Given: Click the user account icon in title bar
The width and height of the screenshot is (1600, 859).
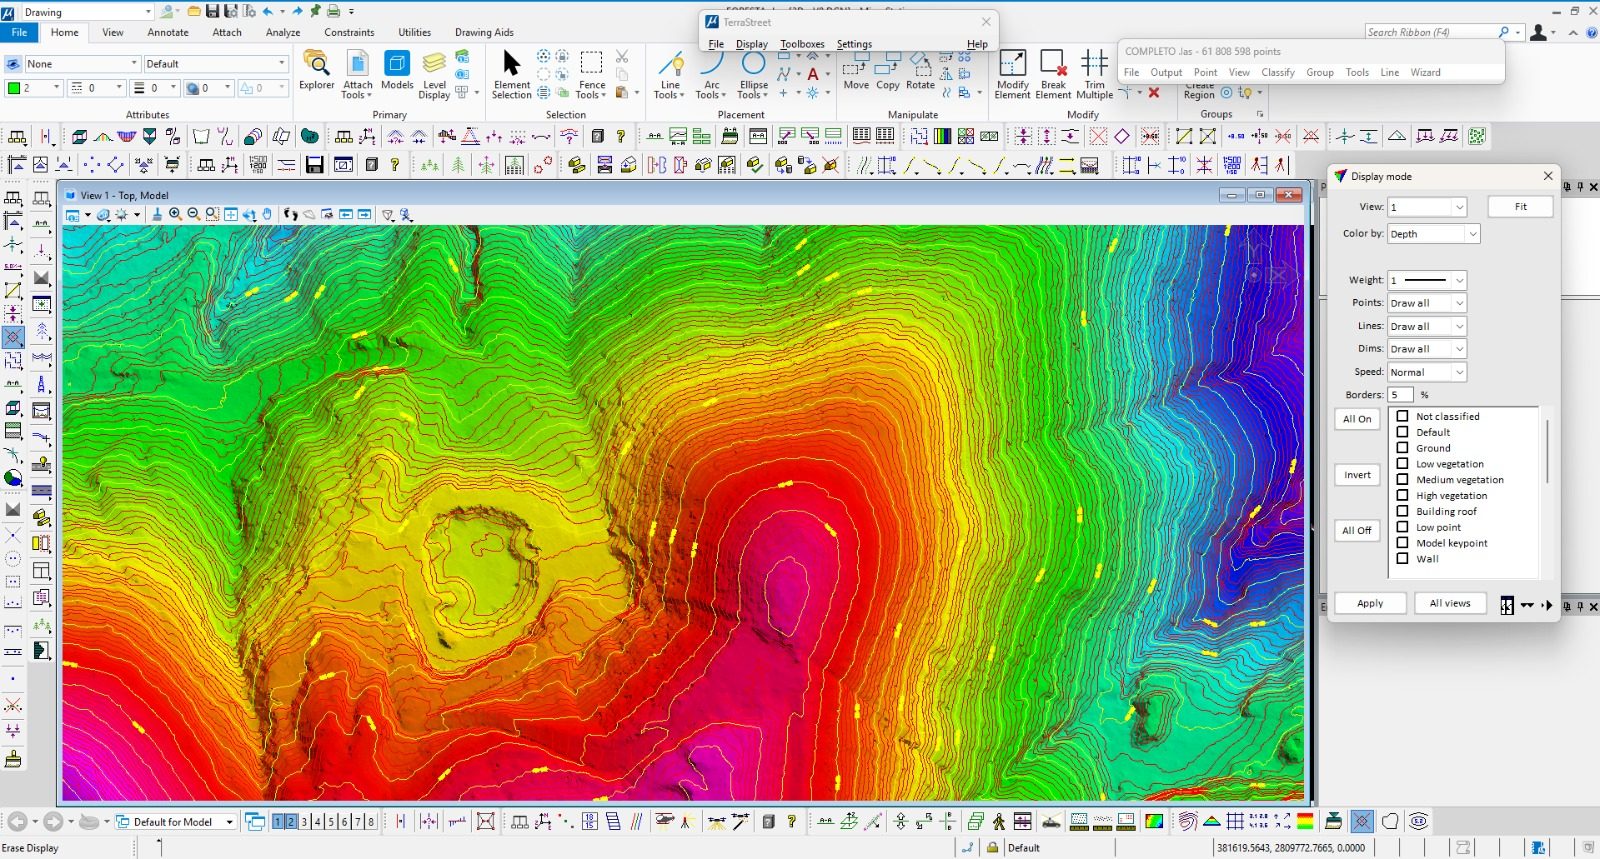Looking at the screenshot, I should (1539, 32).
